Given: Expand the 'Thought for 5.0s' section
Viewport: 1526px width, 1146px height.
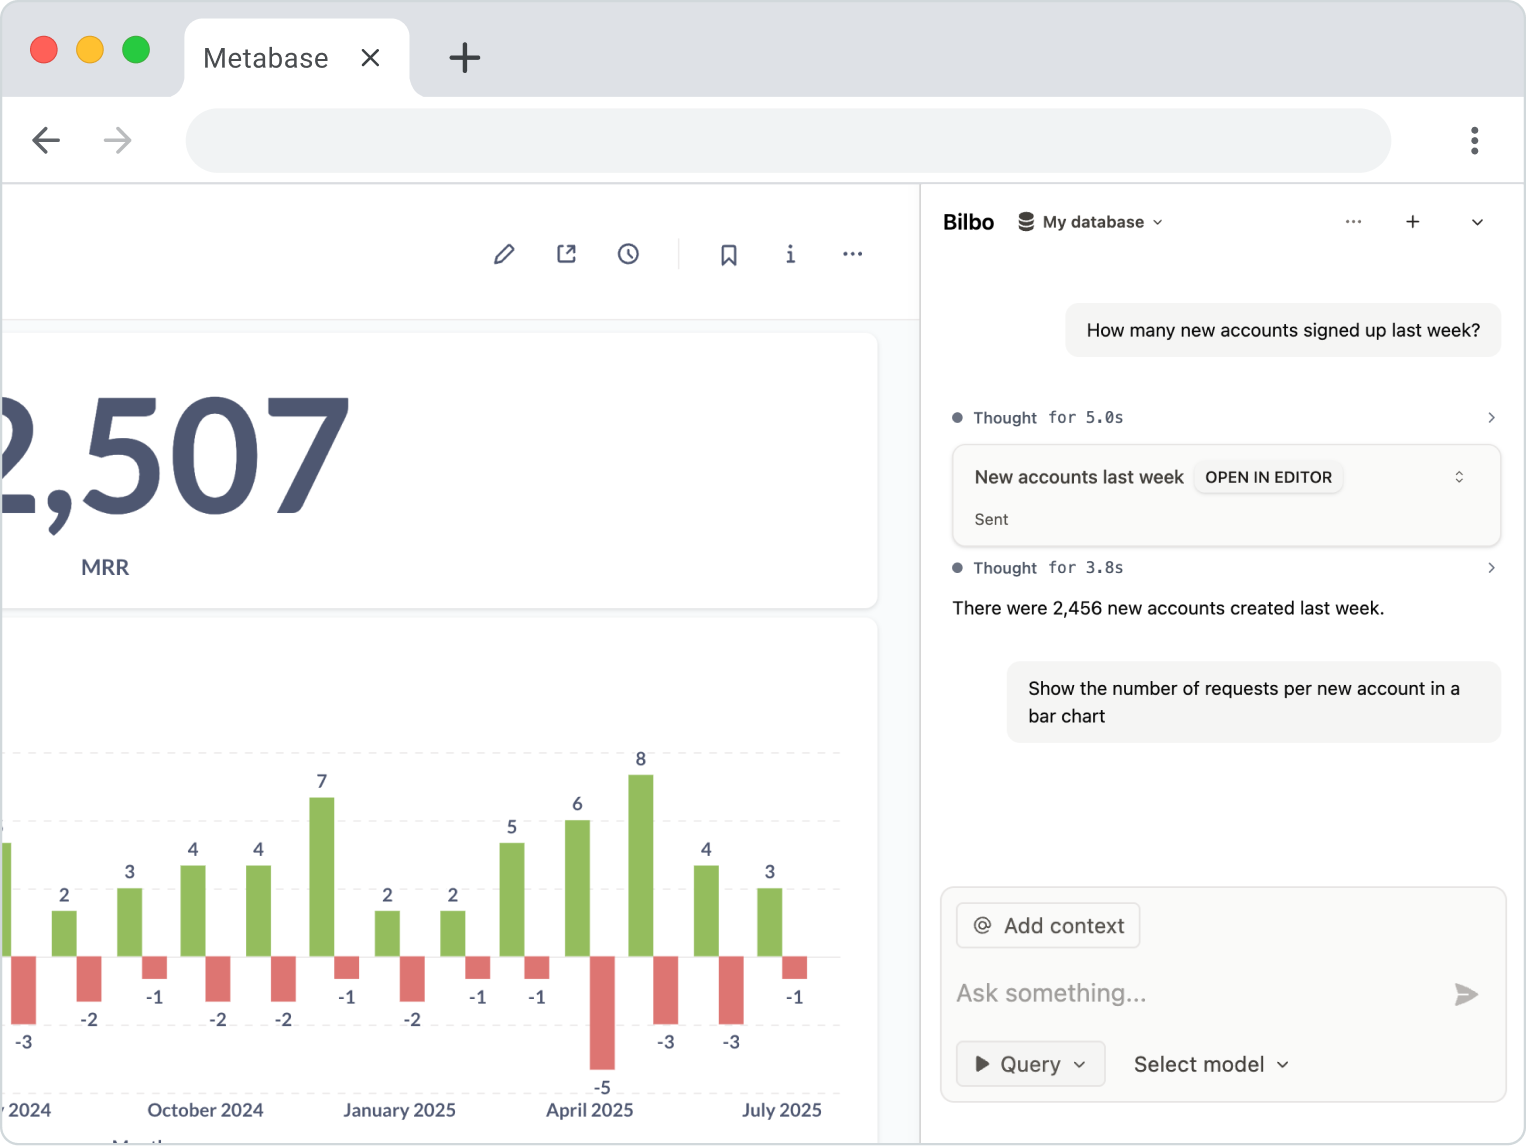Looking at the screenshot, I should click(1490, 418).
